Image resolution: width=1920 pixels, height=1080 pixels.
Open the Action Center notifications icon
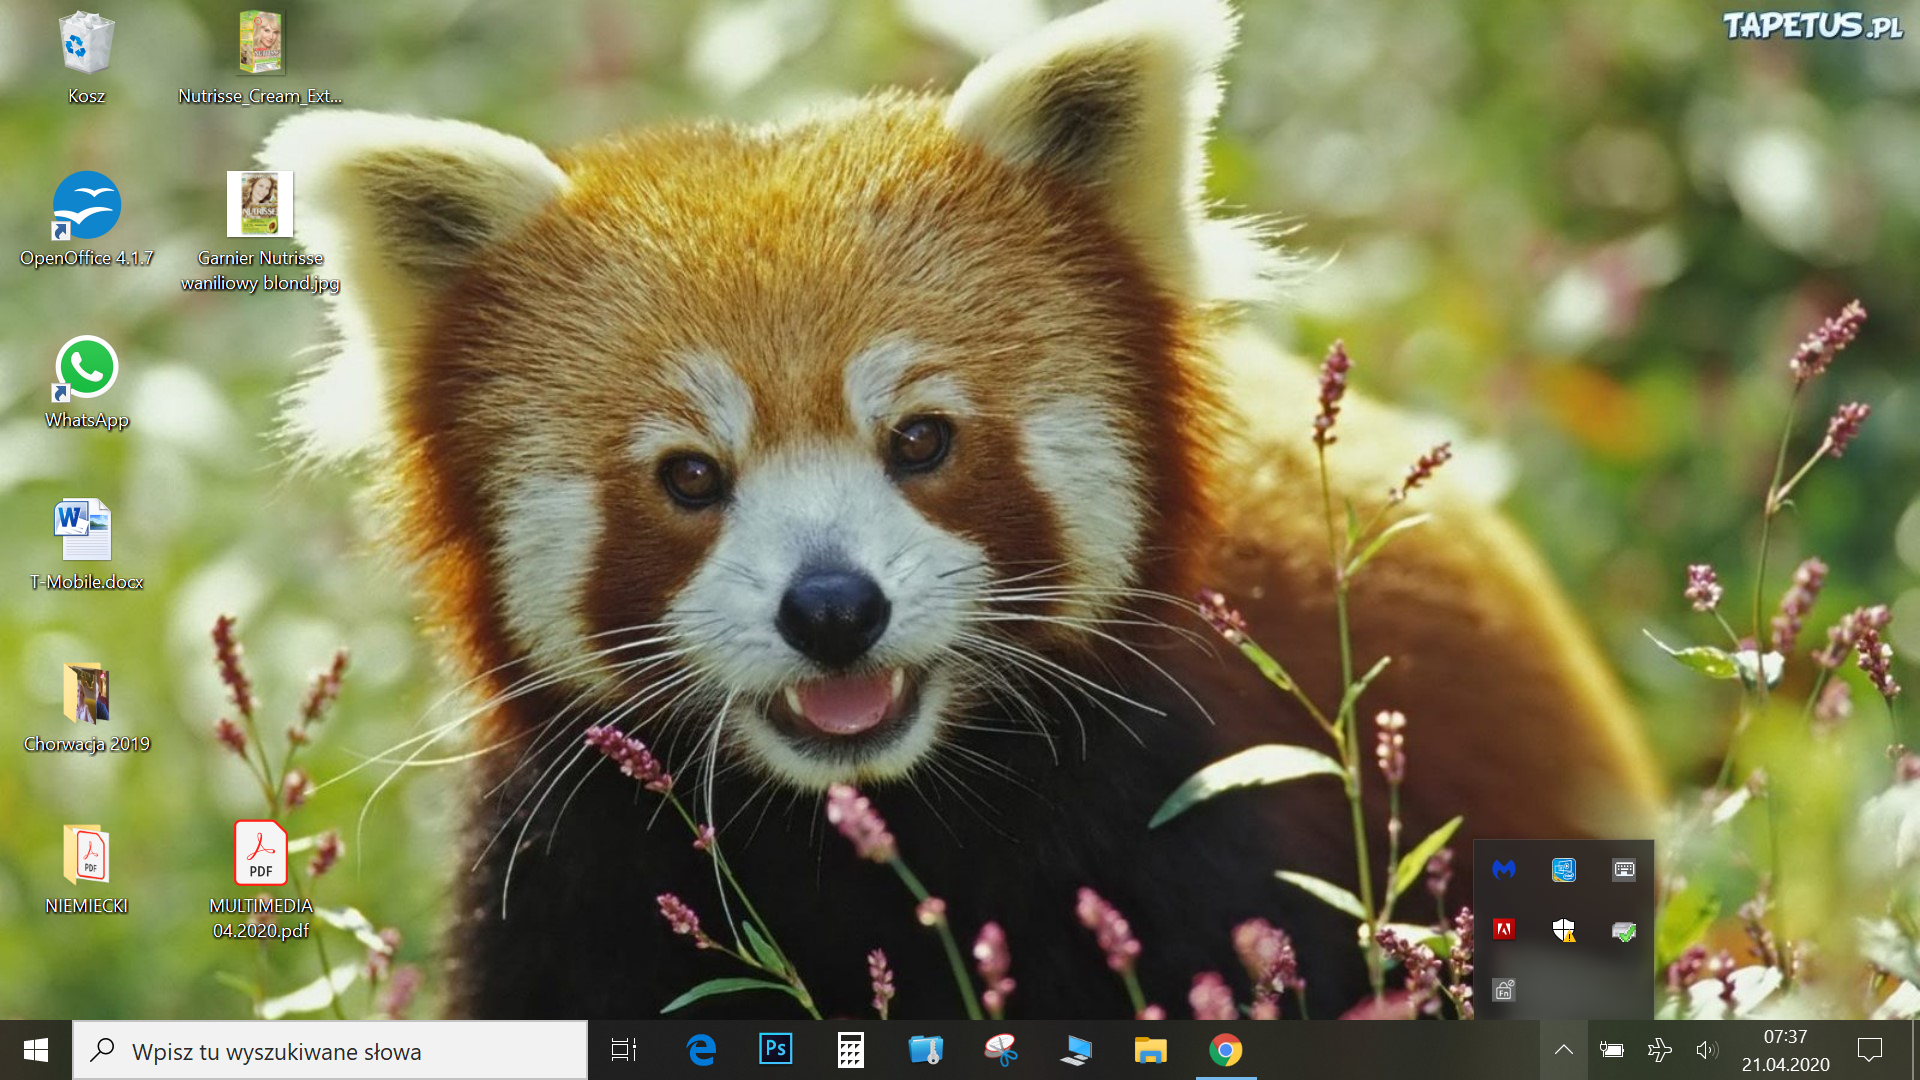(x=1870, y=1050)
